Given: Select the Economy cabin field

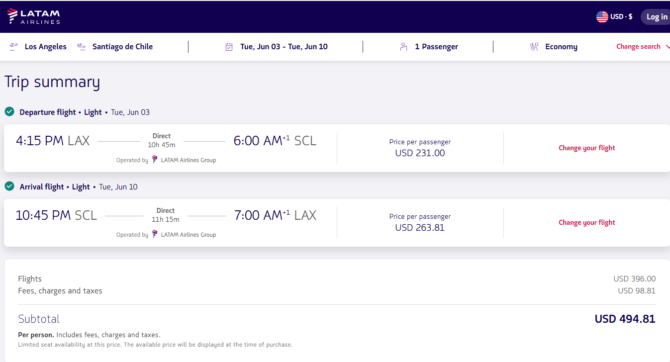Looking at the screenshot, I should click(x=554, y=47).
